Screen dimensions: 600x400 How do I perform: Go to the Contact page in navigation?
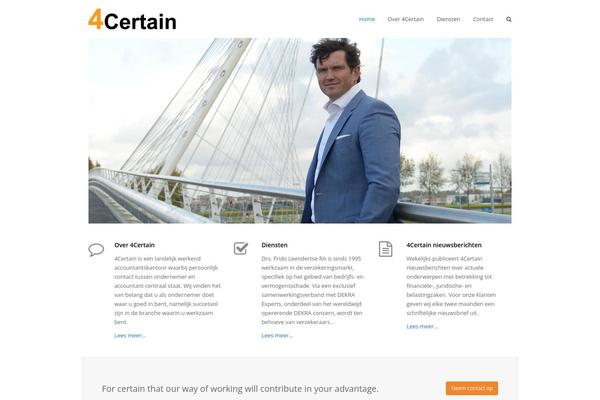[483, 19]
